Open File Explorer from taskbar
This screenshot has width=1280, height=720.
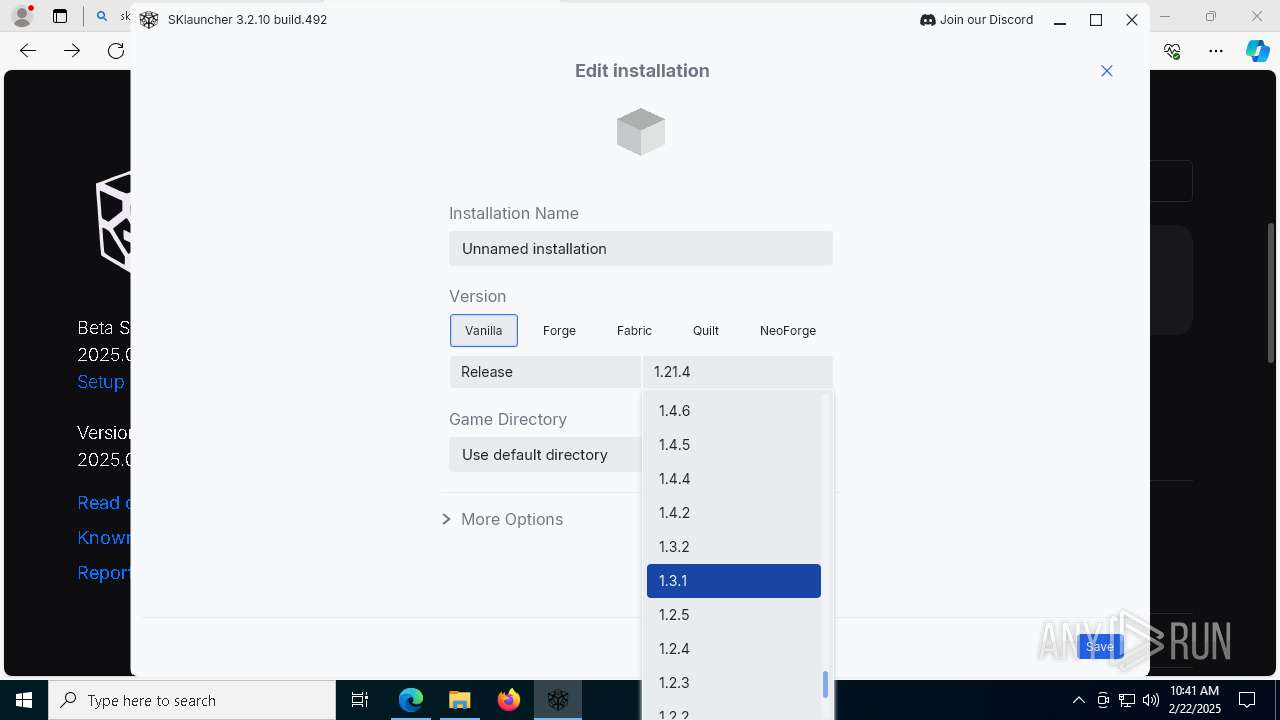tap(459, 701)
